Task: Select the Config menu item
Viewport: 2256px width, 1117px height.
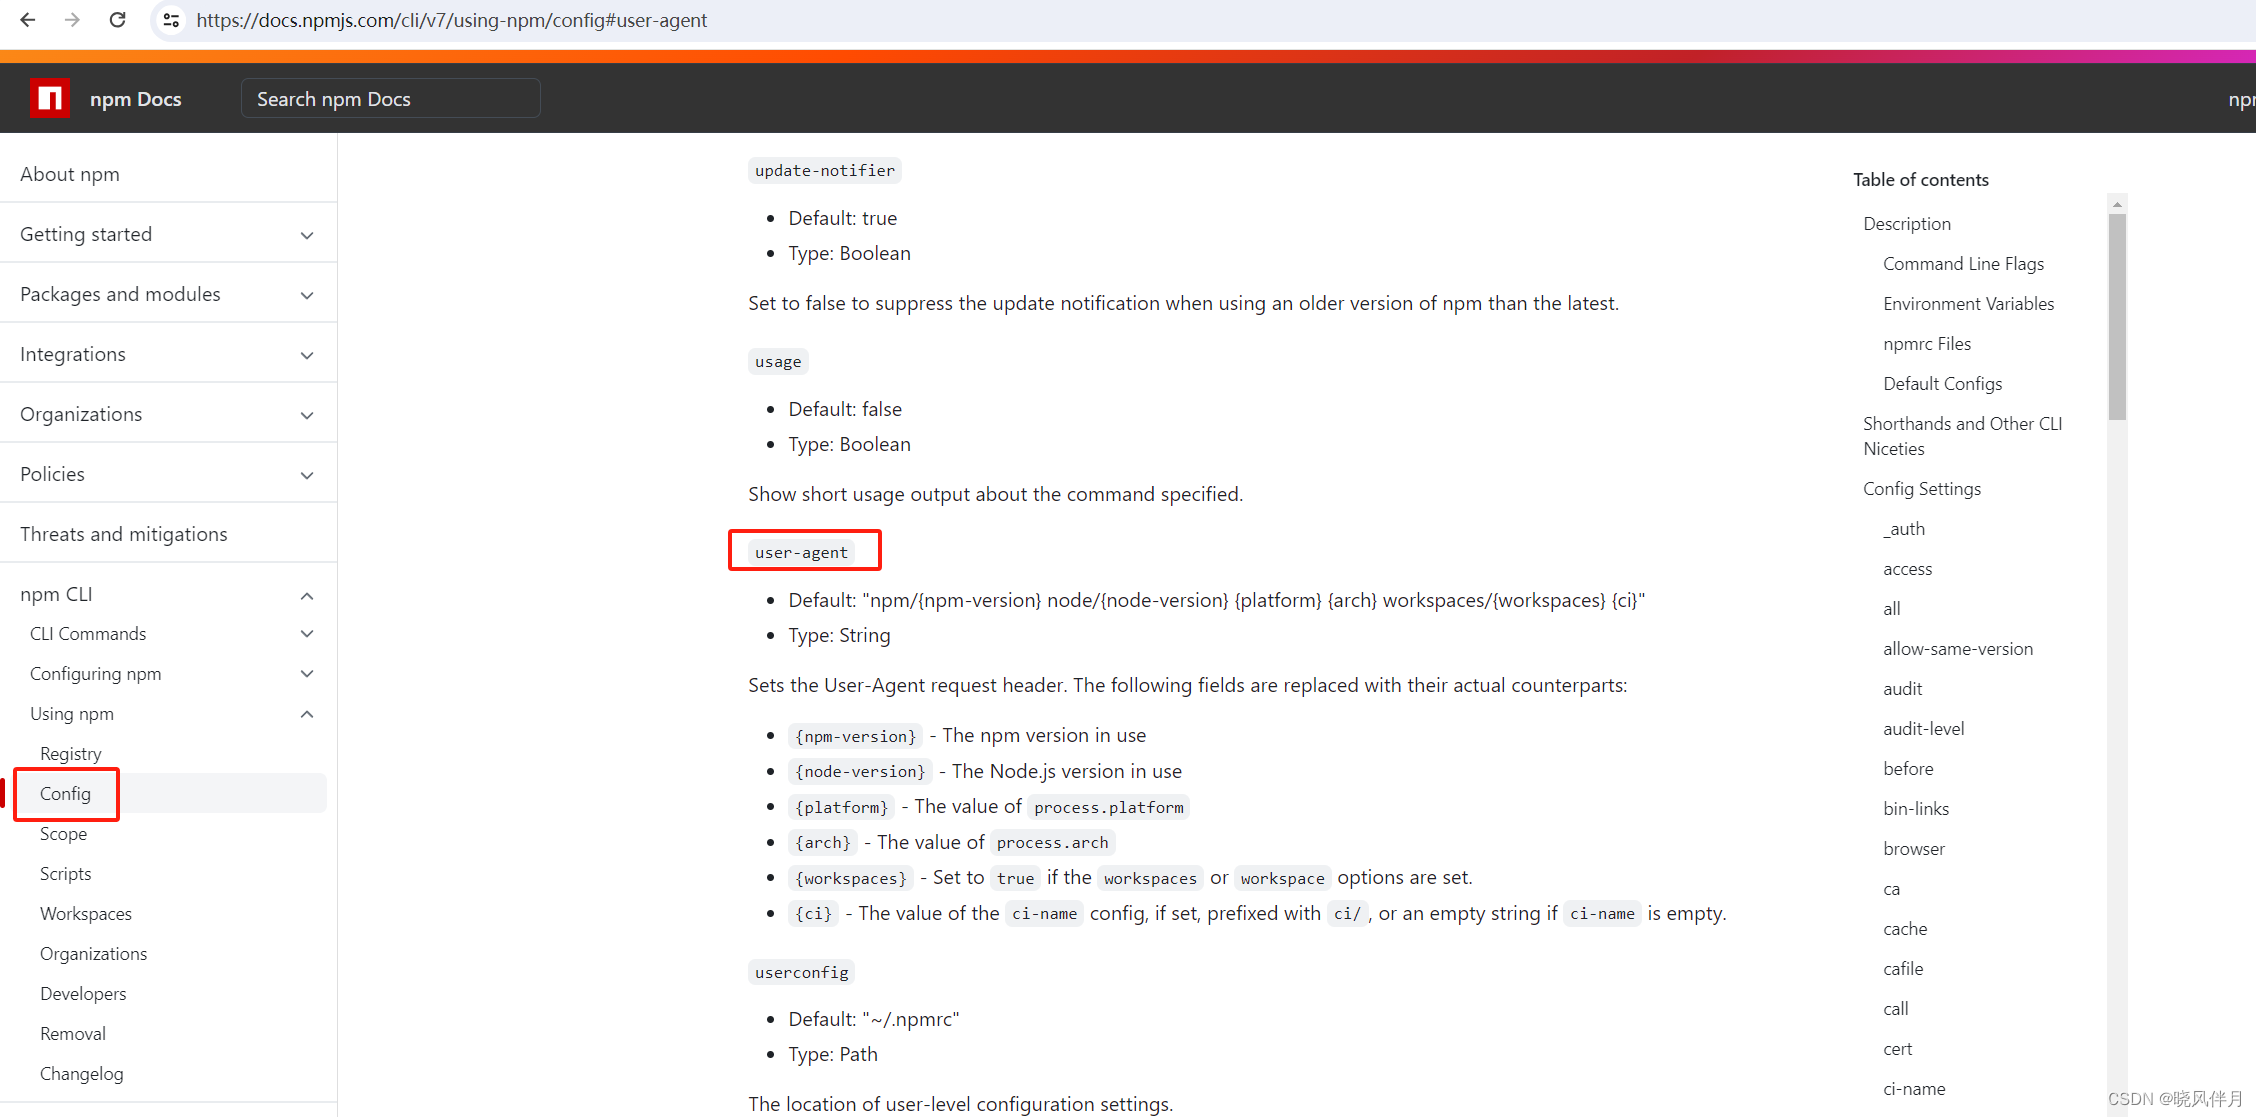Action: pyautogui.click(x=65, y=793)
